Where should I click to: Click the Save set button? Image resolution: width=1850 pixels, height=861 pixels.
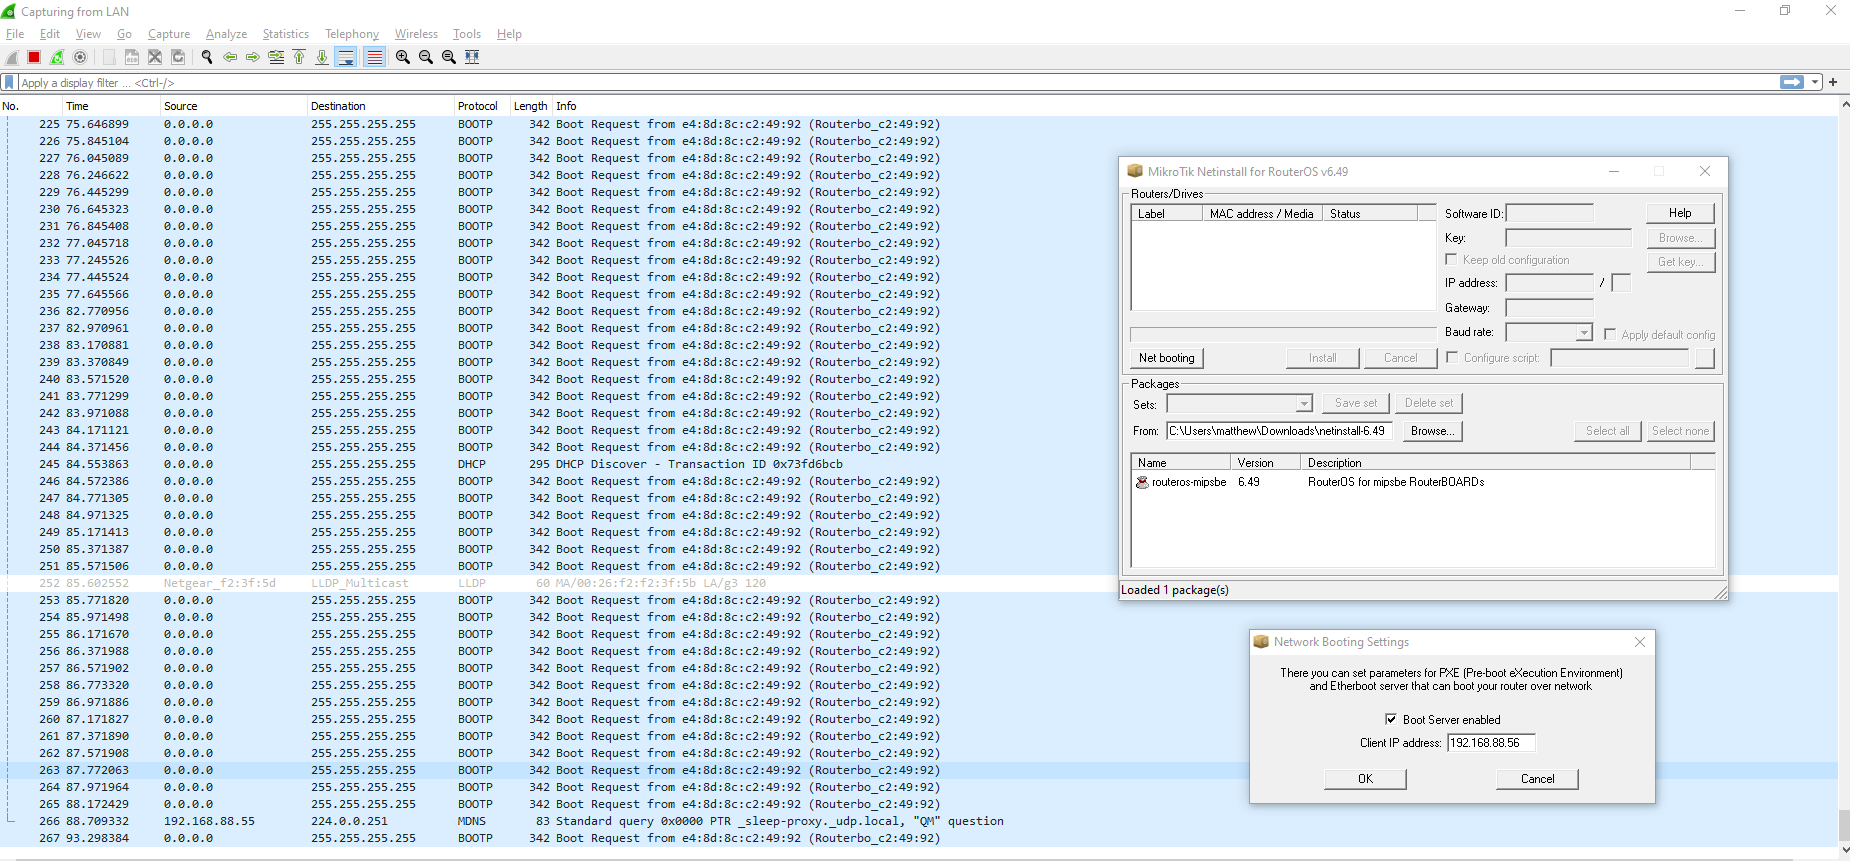[x=1355, y=403]
